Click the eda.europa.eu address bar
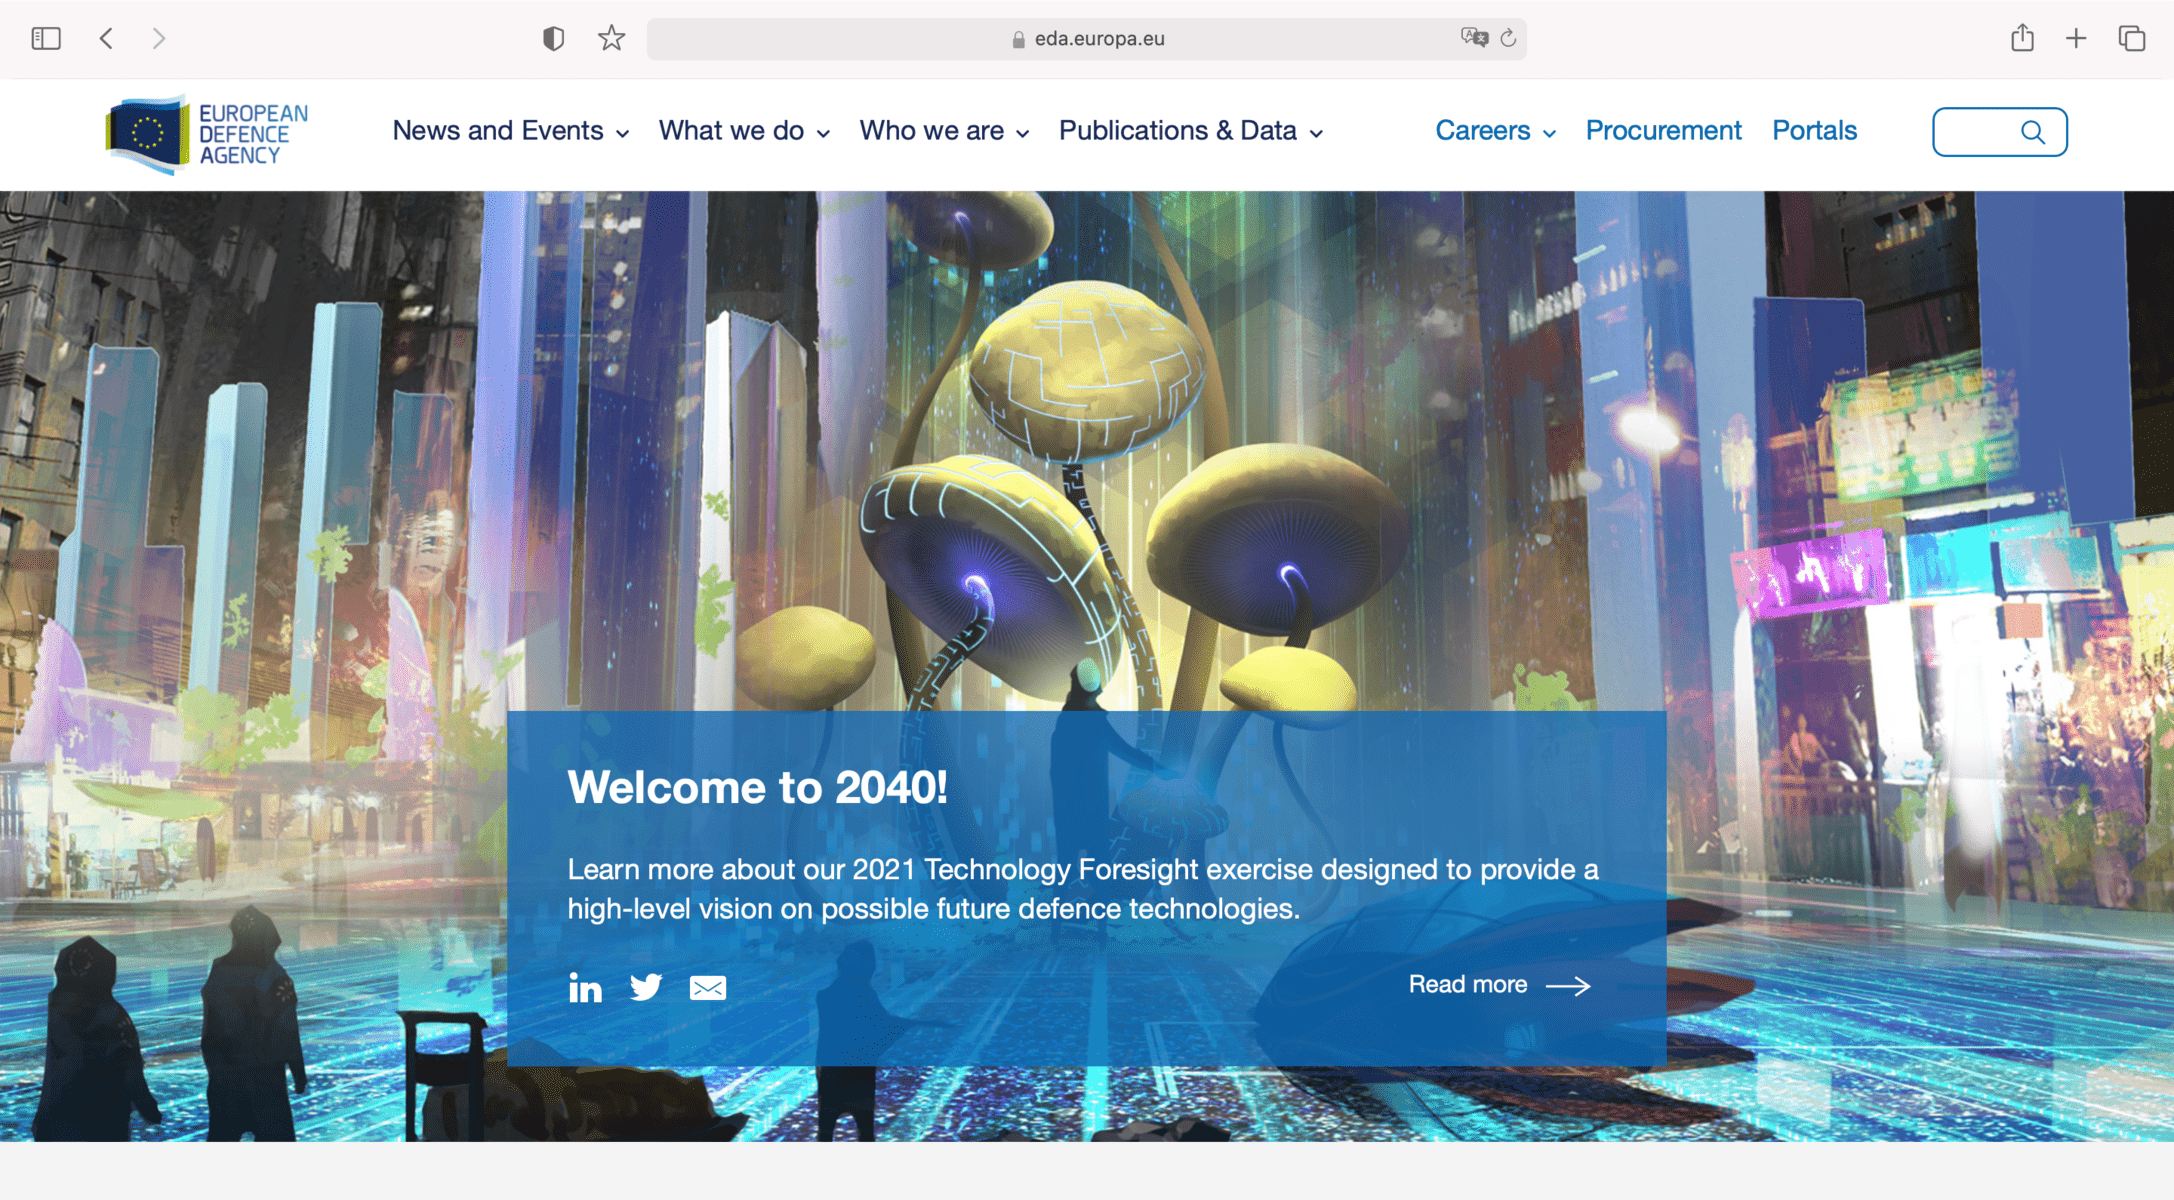Image resolution: width=2174 pixels, height=1200 pixels. click(1086, 39)
